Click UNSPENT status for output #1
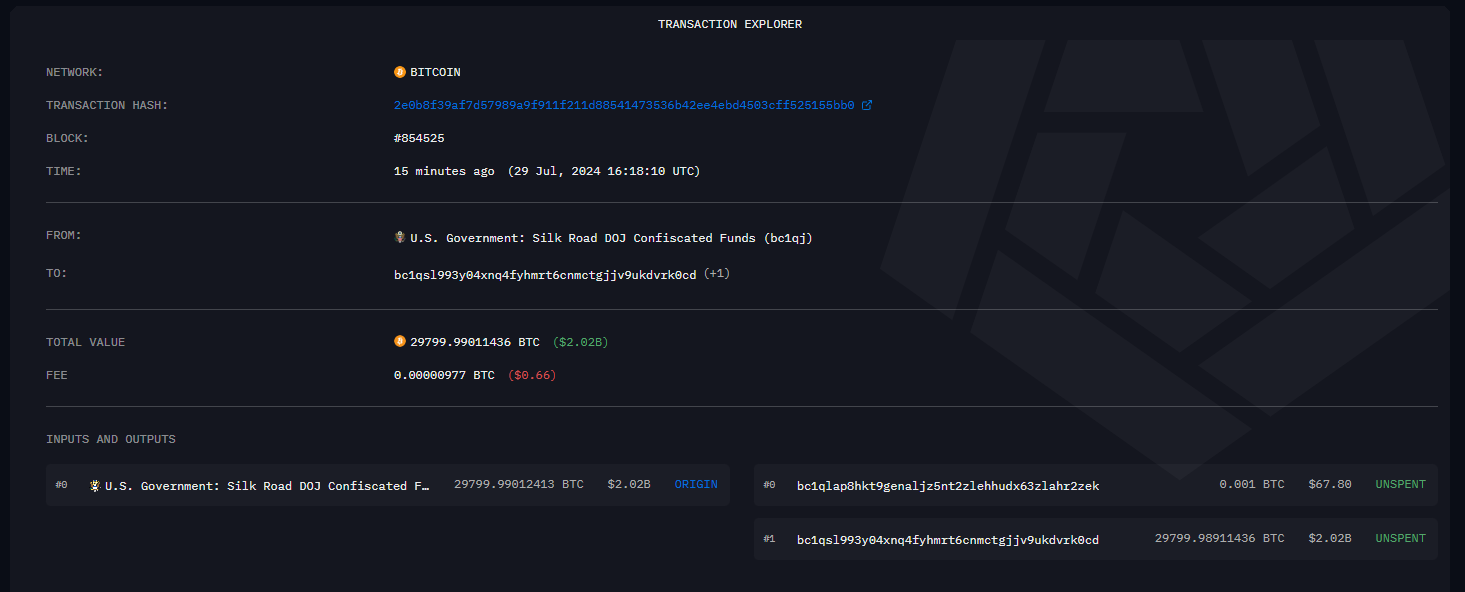1465x592 pixels. pos(1400,539)
